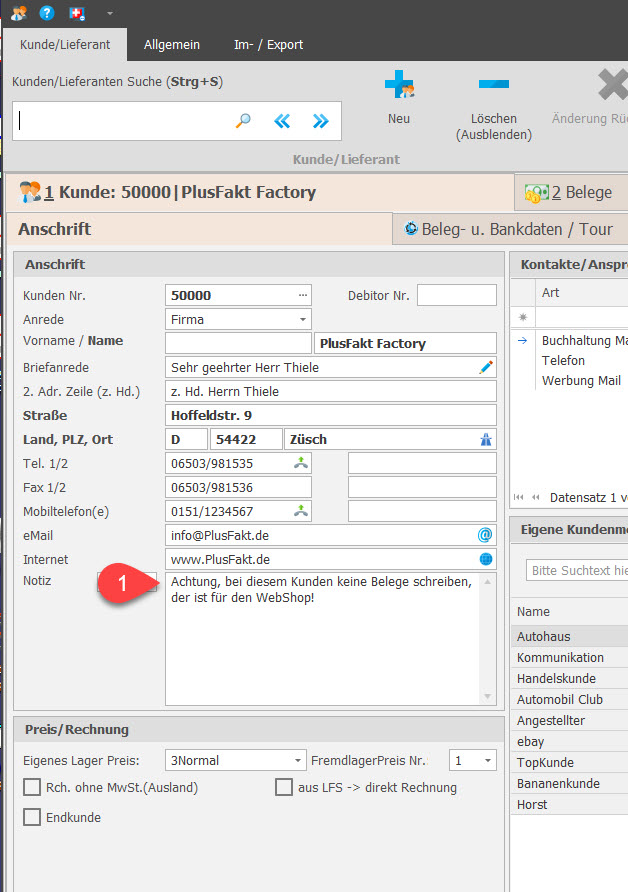Switch to the Kunde/Lieferant ribbon tab
Viewport: 628px width, 892px height.
tap(65, 44)
